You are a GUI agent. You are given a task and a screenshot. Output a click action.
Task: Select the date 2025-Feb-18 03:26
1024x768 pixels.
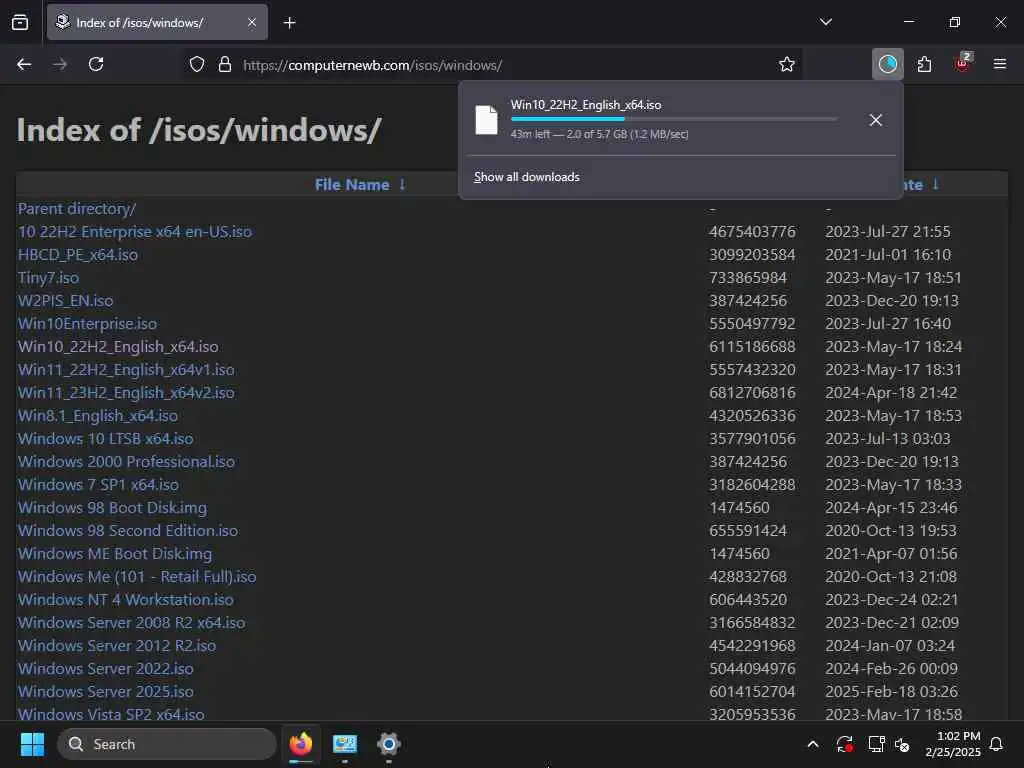tap(891, 692)
